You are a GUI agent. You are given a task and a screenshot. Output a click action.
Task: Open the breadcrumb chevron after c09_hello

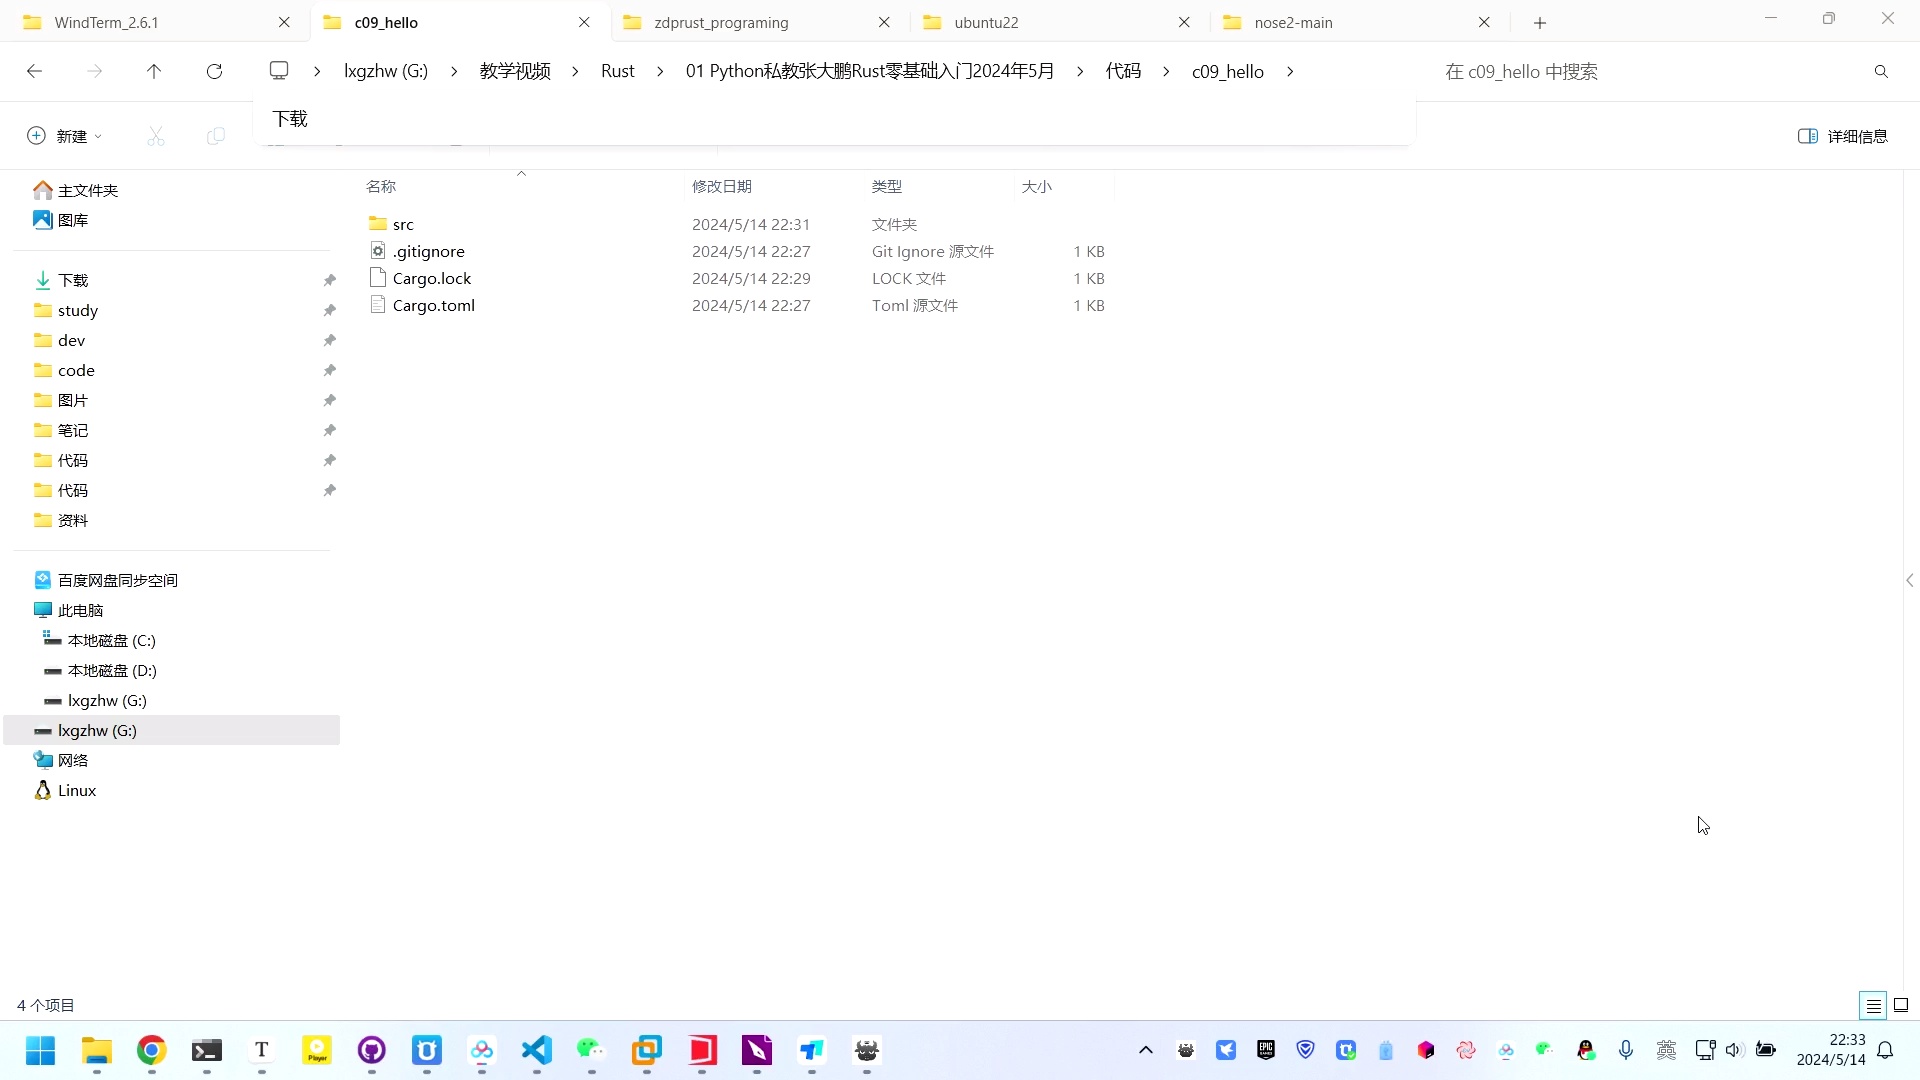point(1291,71)
